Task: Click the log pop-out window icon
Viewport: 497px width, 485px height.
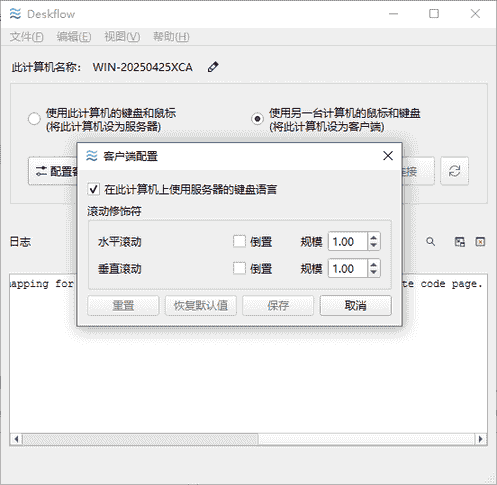Action: point(460,242)
